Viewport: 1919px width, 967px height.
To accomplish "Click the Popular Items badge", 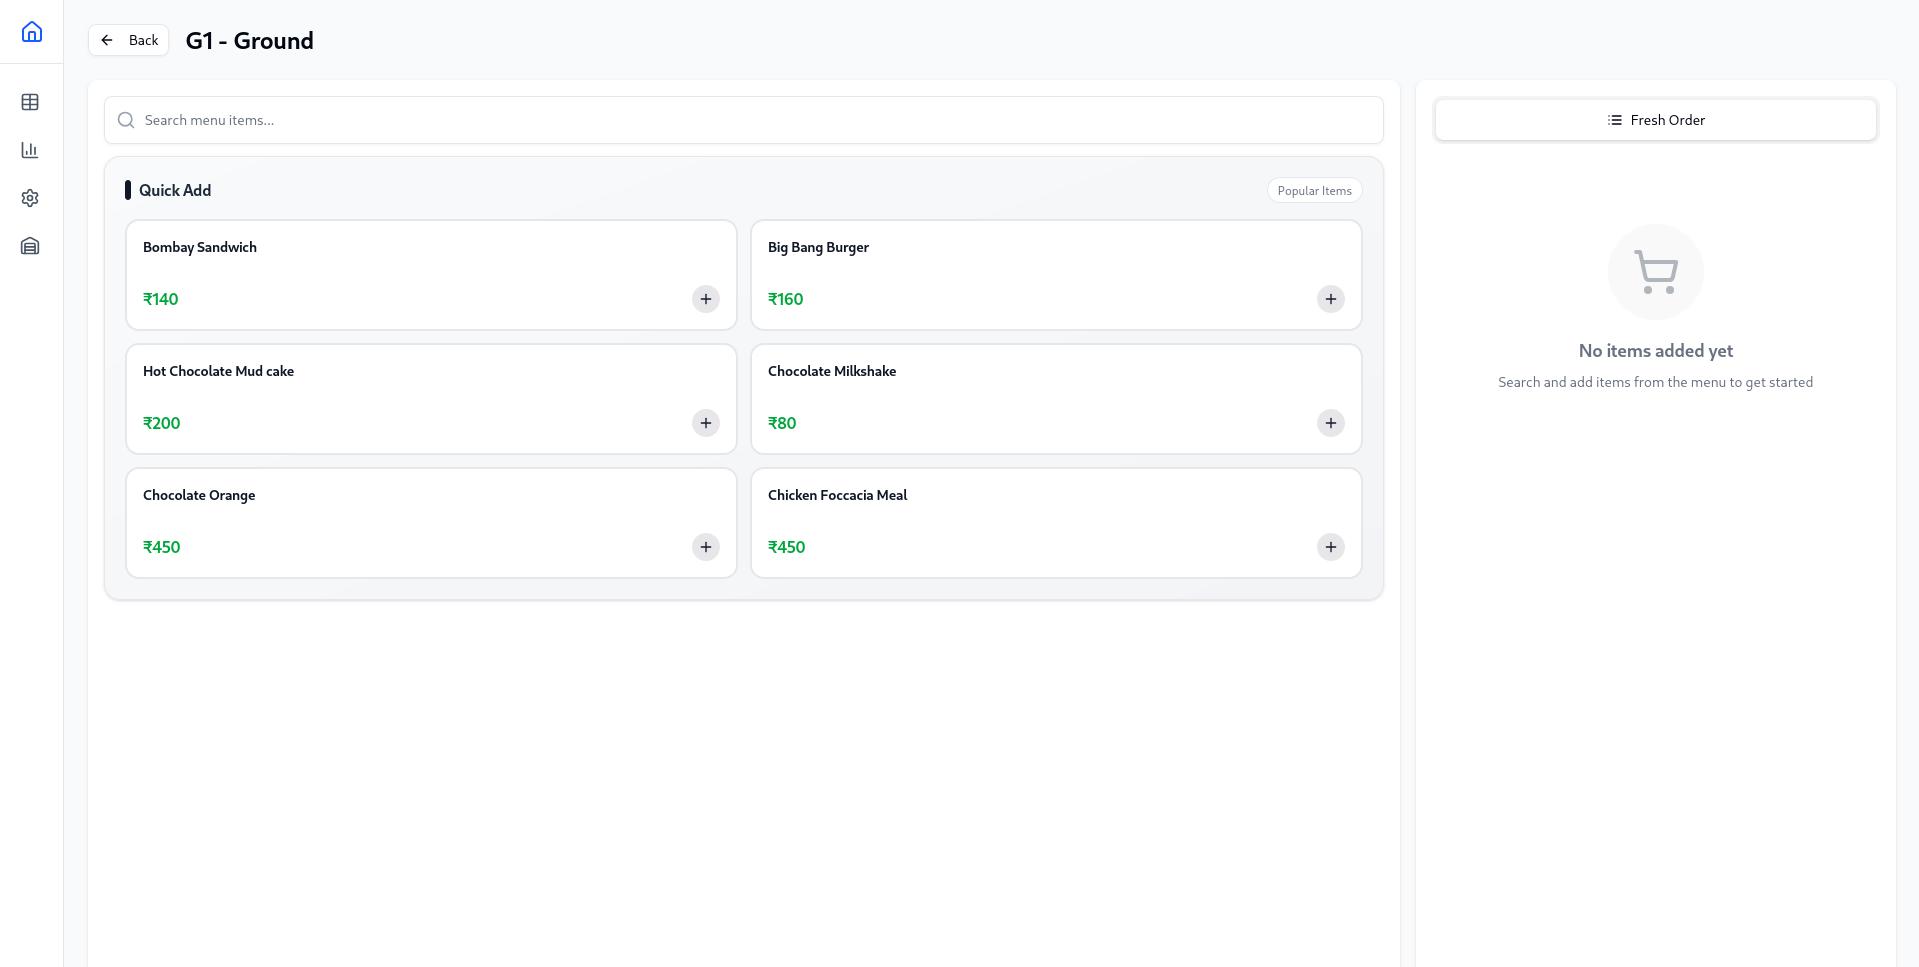I will [x=1314, y=191].
